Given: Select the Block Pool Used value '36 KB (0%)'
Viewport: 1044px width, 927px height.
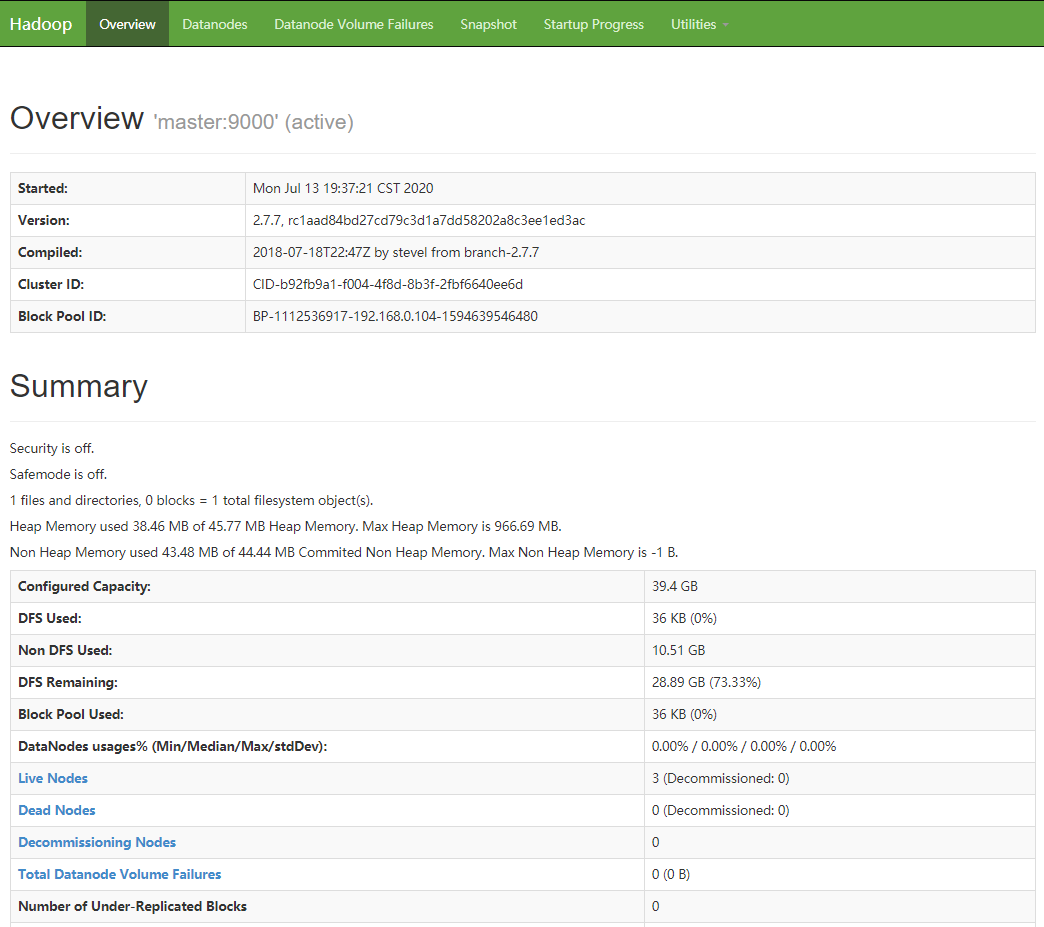Looking at the screenshot, I should [x=684, y=714].
